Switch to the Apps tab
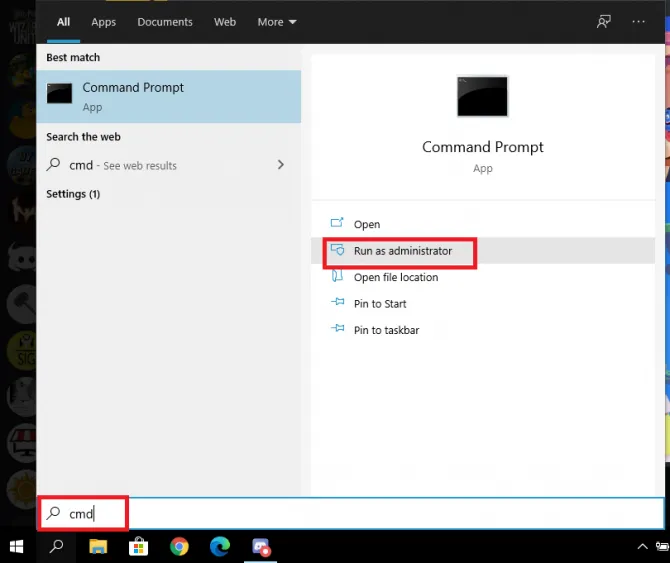Screen dimensions: 670x563 pos(104,21)
